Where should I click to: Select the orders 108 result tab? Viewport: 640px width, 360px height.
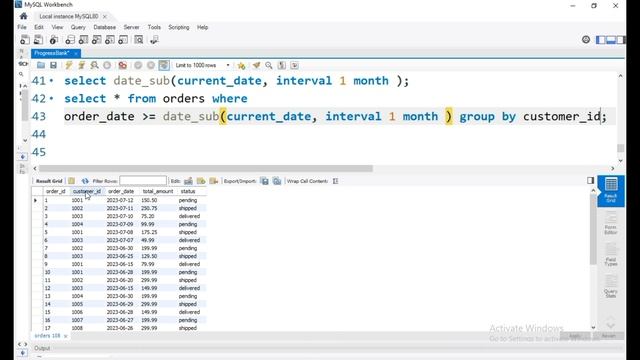click(x=47, y=336)
